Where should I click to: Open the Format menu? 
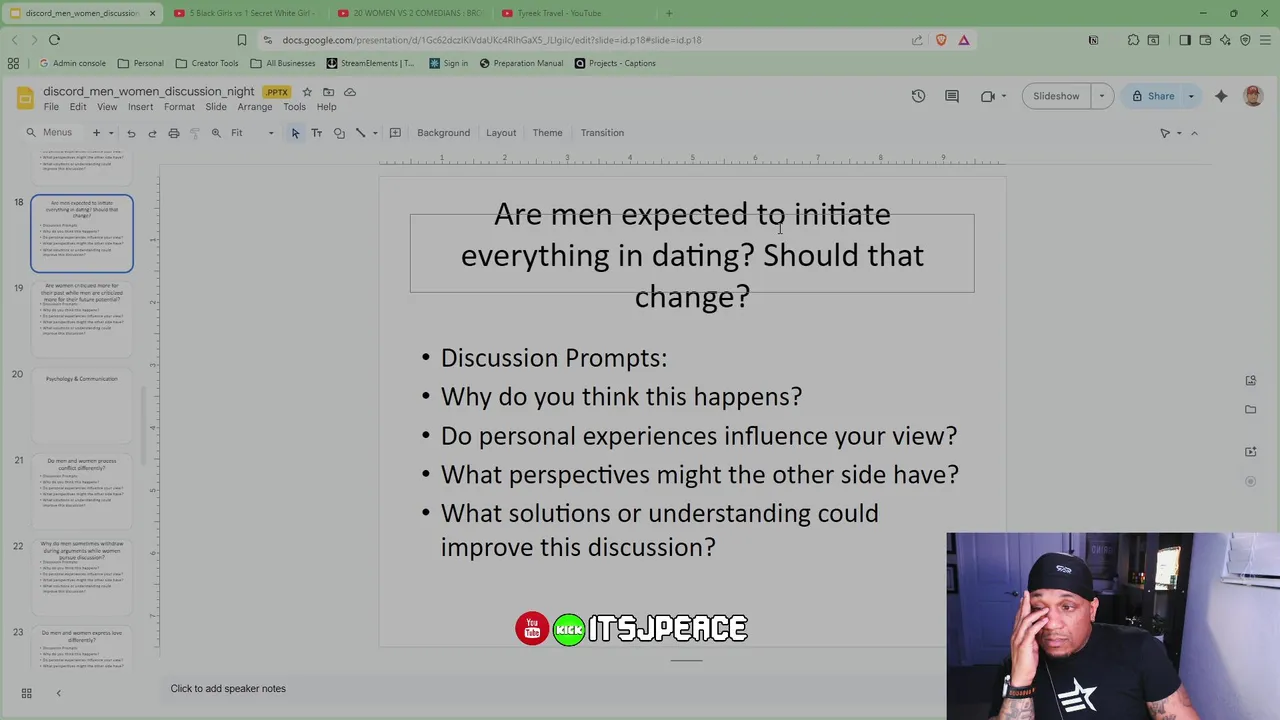tap(179, 107)
